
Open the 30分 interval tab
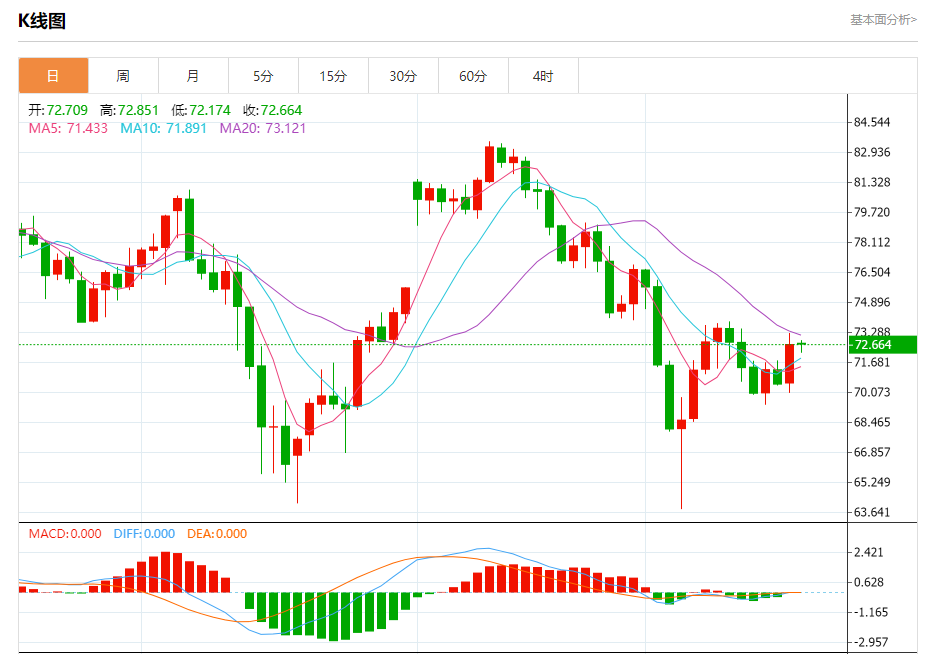click(x=403, y=75)
